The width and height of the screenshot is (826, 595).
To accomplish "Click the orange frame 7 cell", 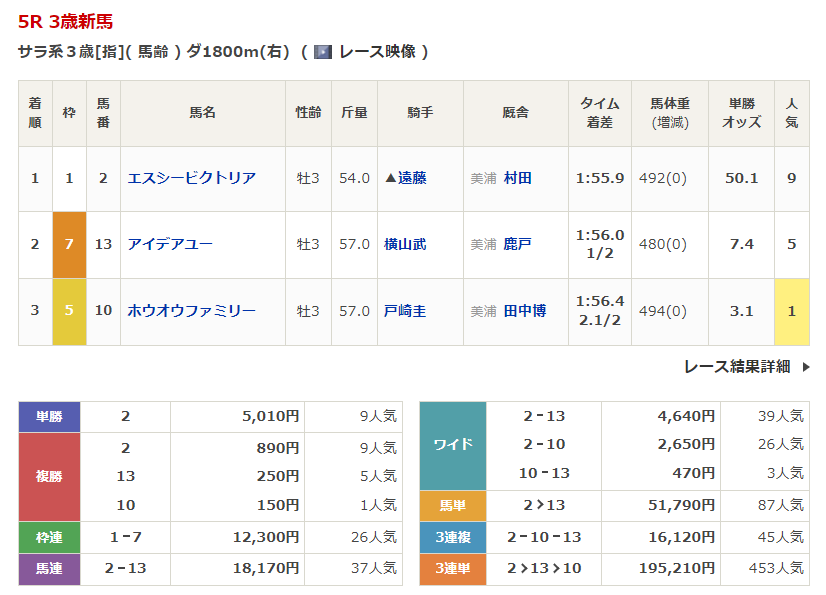I will 69,244.
